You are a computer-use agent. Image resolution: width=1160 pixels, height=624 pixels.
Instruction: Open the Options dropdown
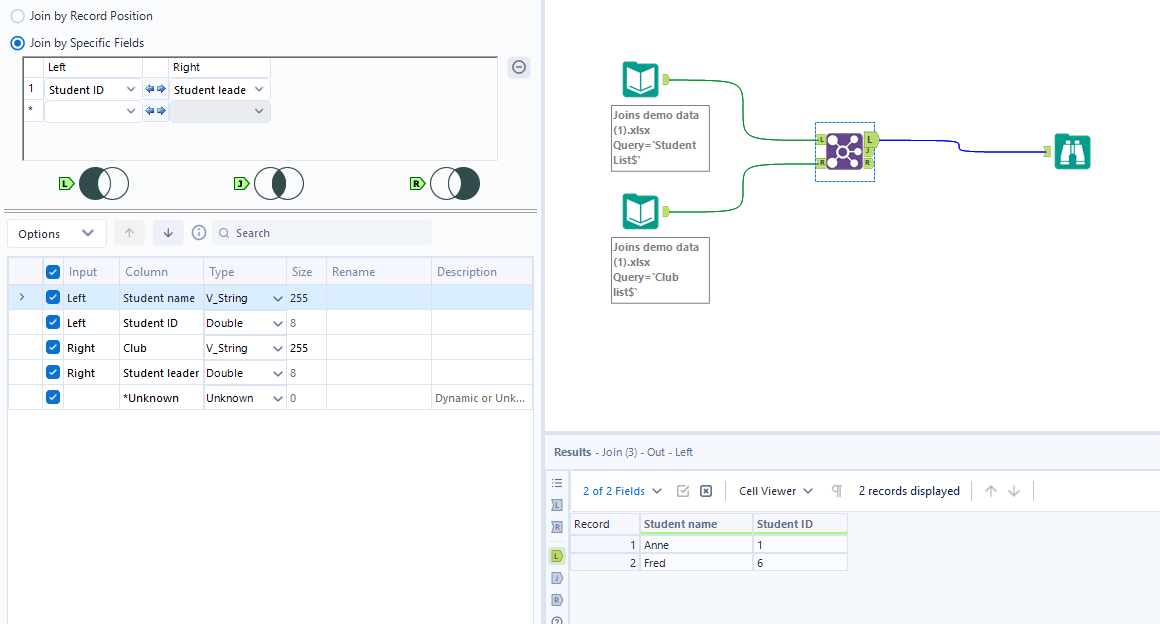[57, 233]
